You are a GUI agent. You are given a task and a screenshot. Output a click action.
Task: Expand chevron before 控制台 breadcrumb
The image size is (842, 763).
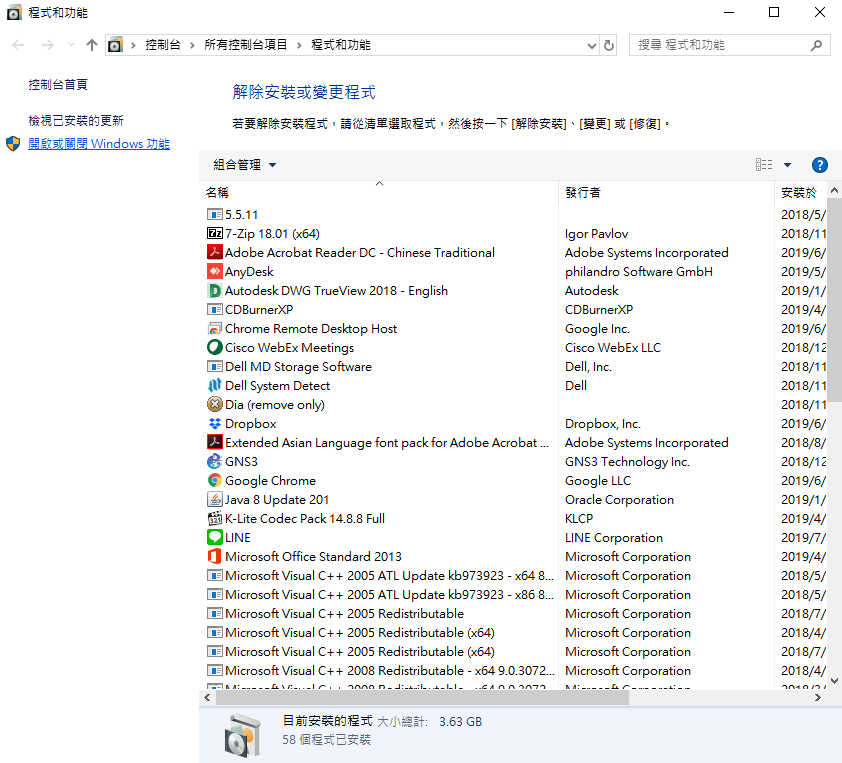tap(133, 45)
